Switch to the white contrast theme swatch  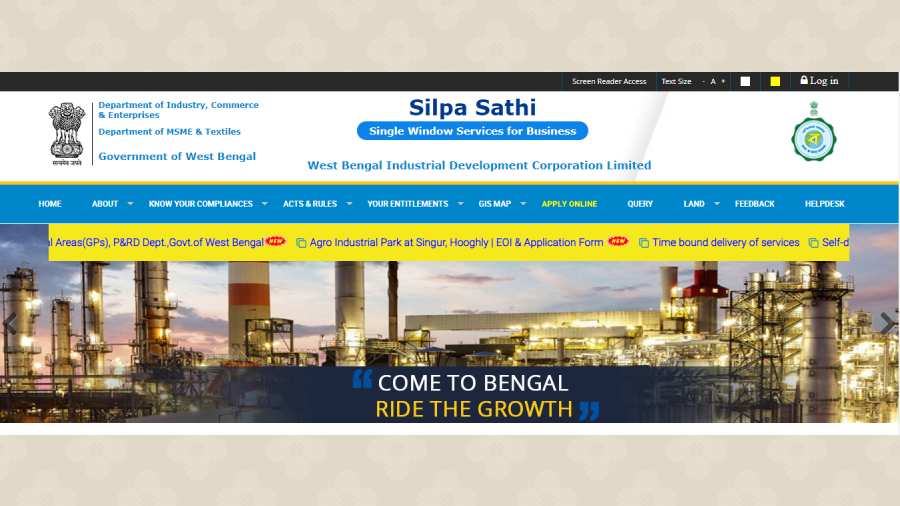[745, 81]
